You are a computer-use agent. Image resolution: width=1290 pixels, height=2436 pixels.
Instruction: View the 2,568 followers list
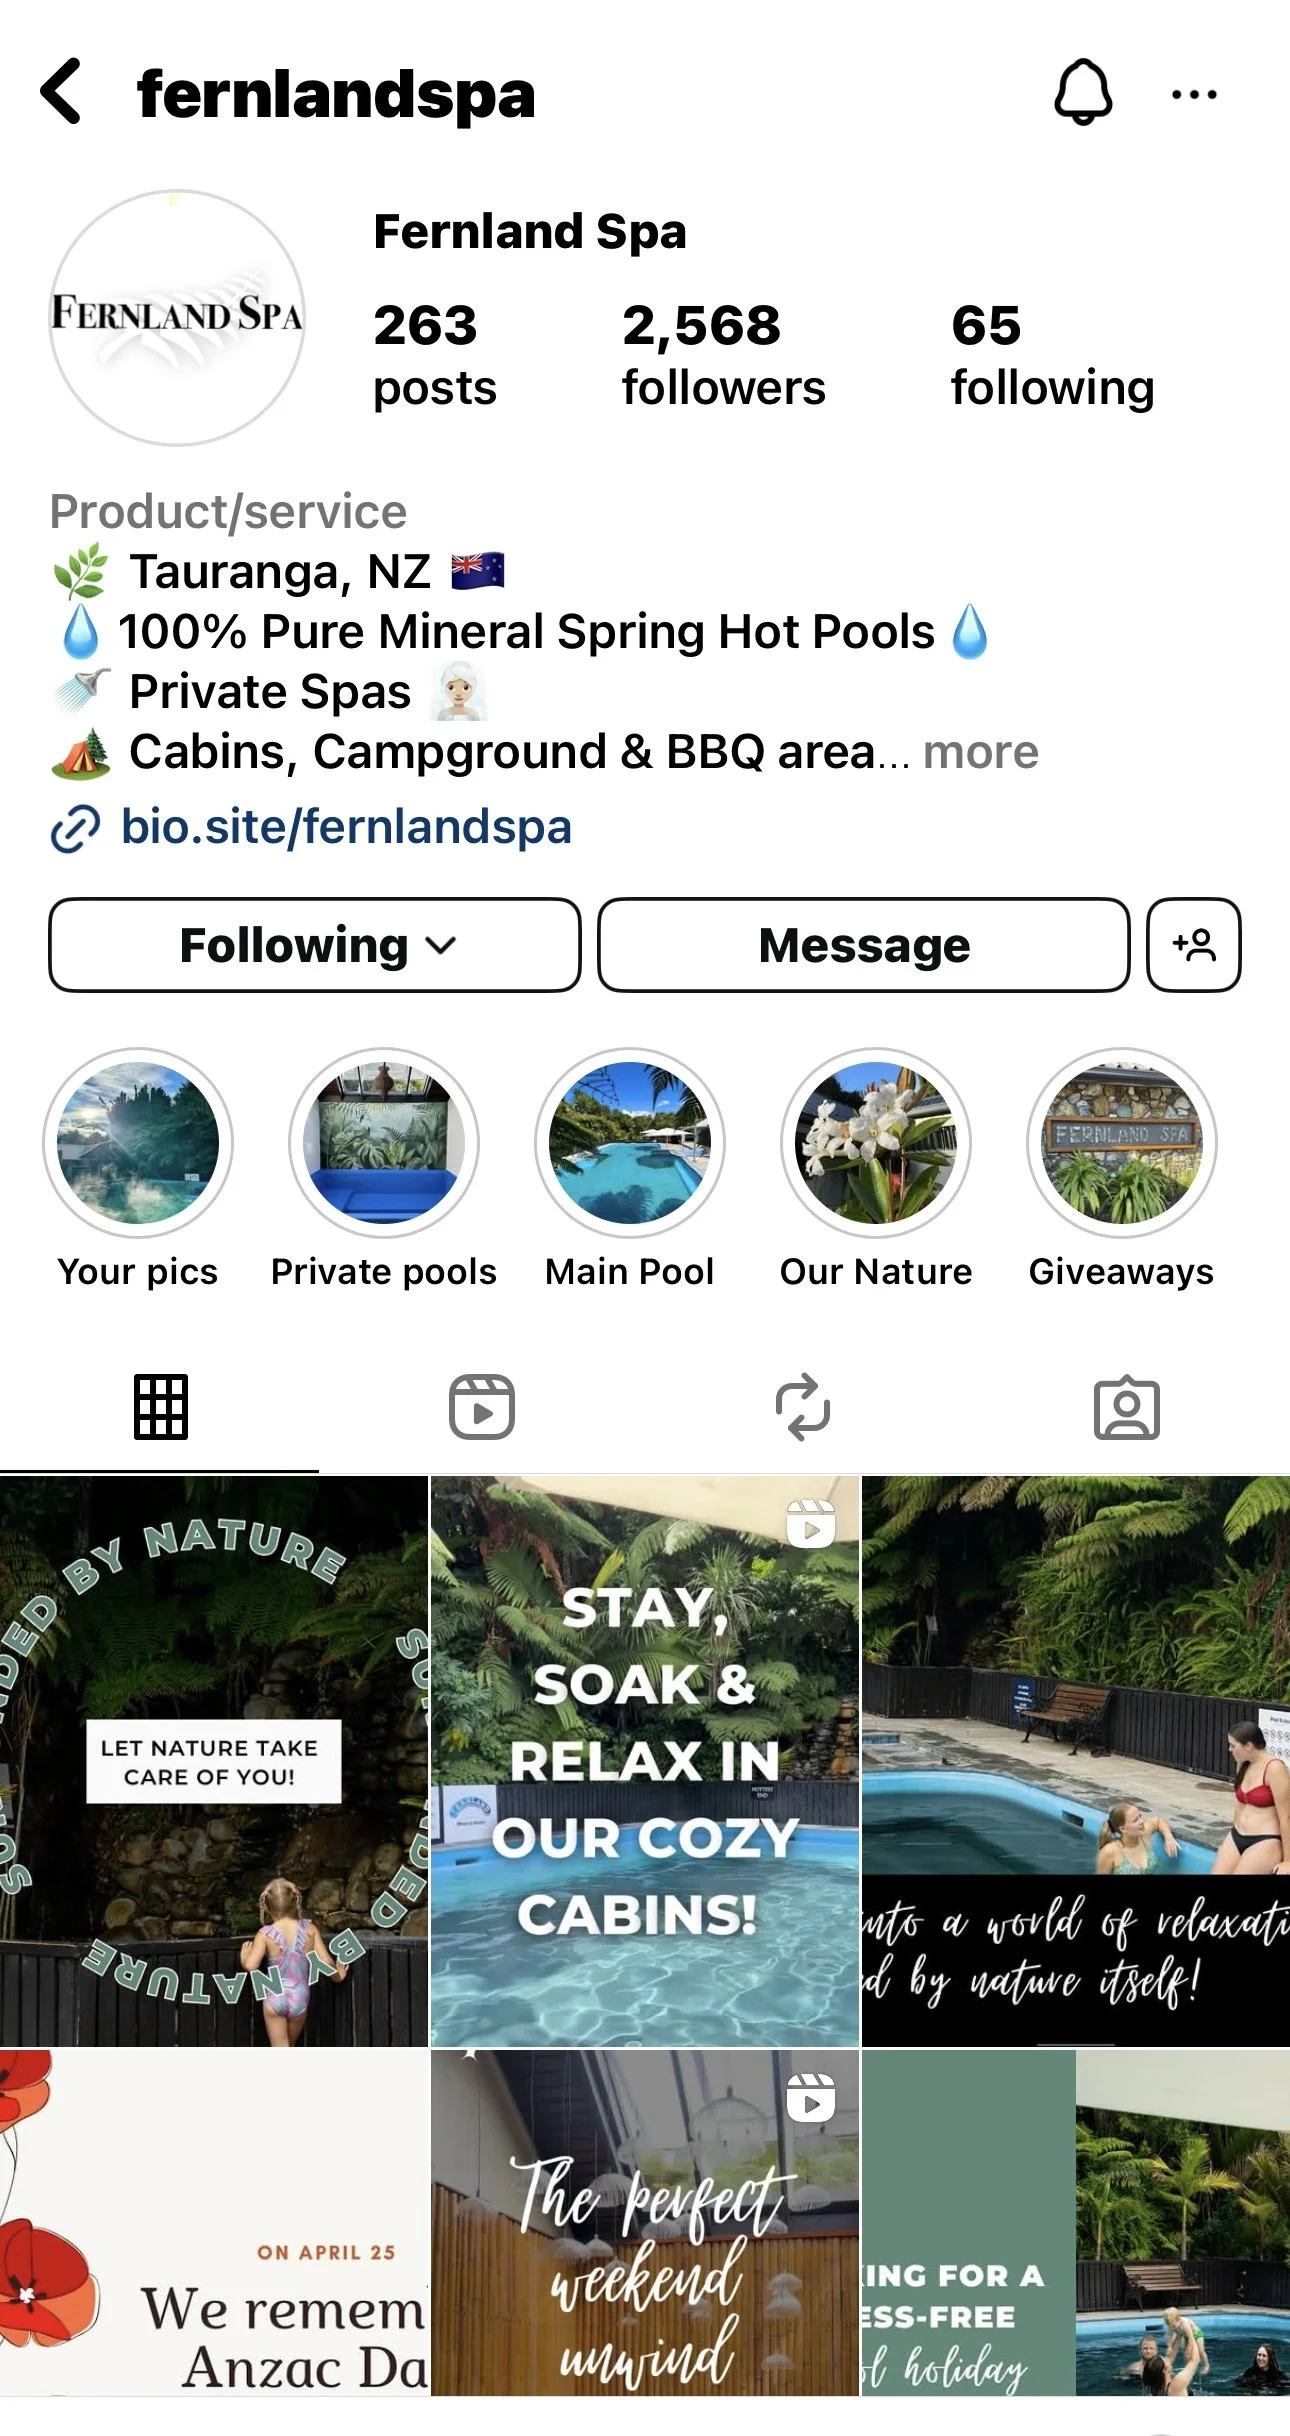click(724, 355)
